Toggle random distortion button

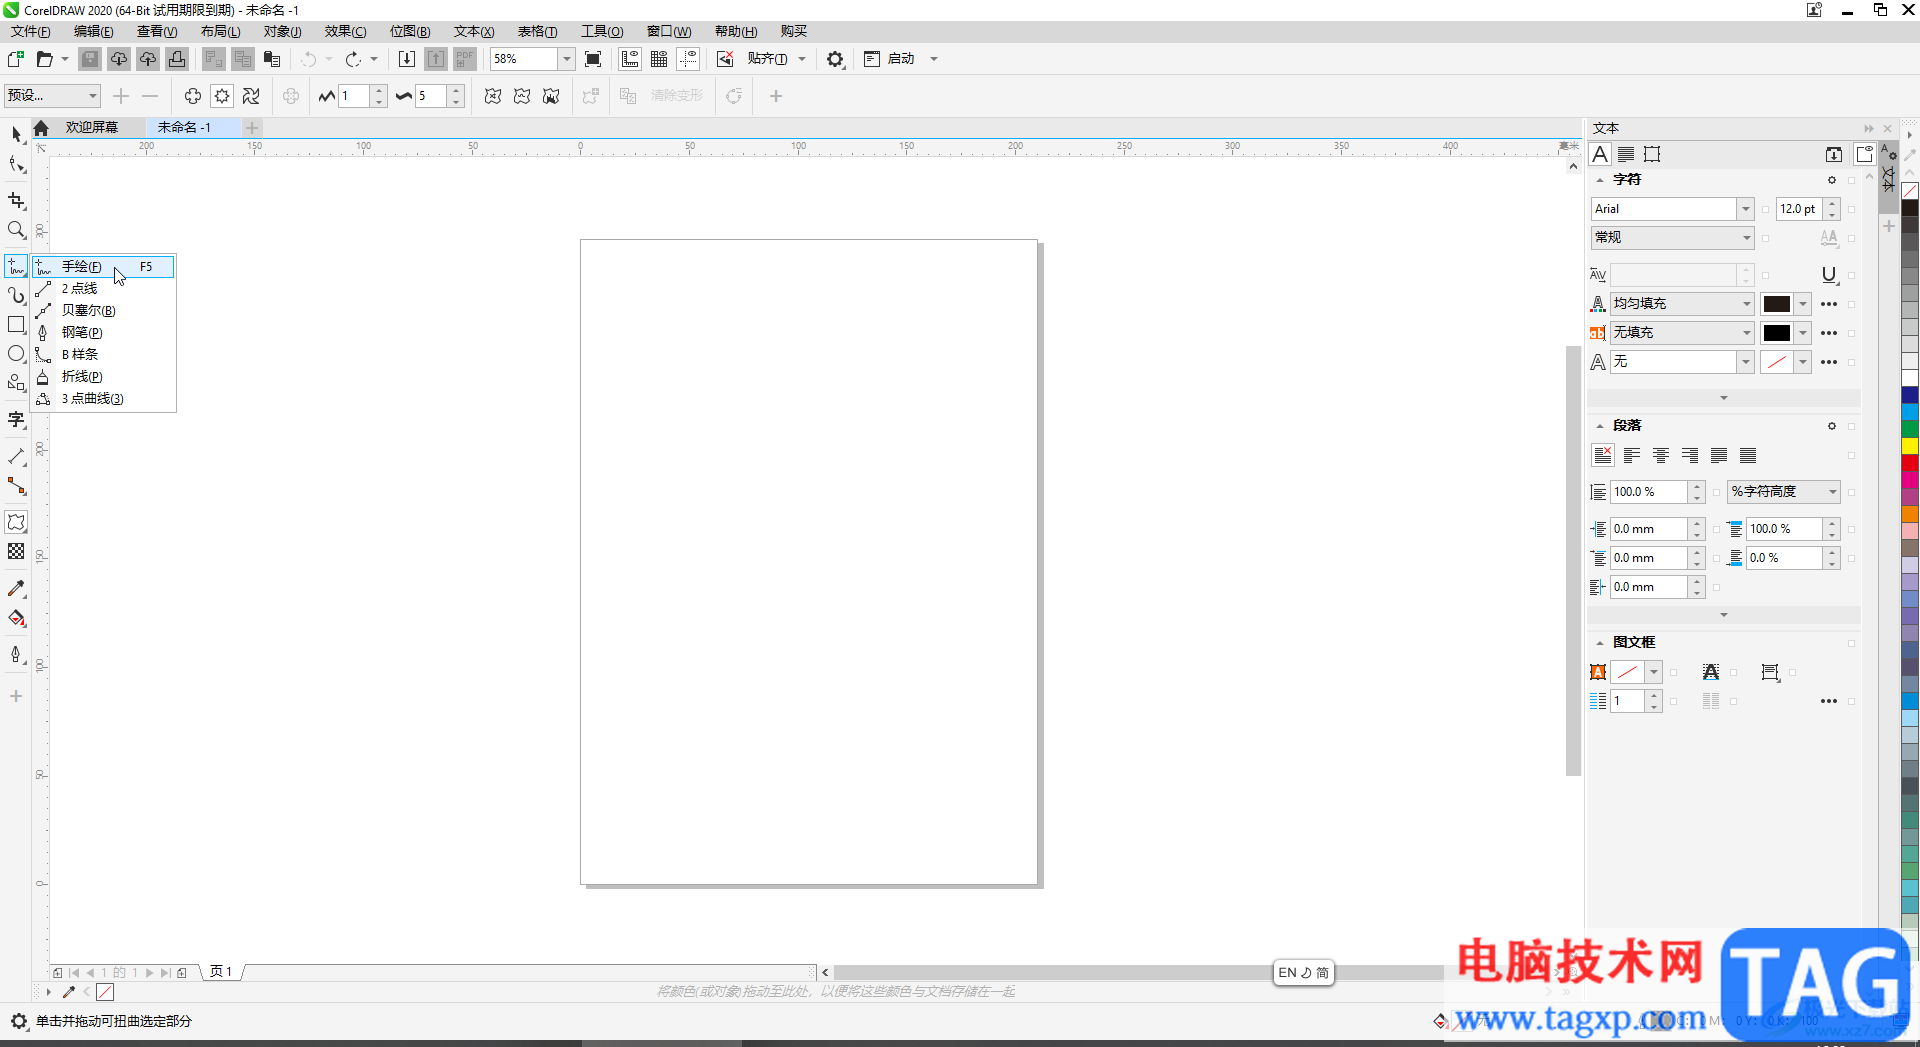coord(493,96)
